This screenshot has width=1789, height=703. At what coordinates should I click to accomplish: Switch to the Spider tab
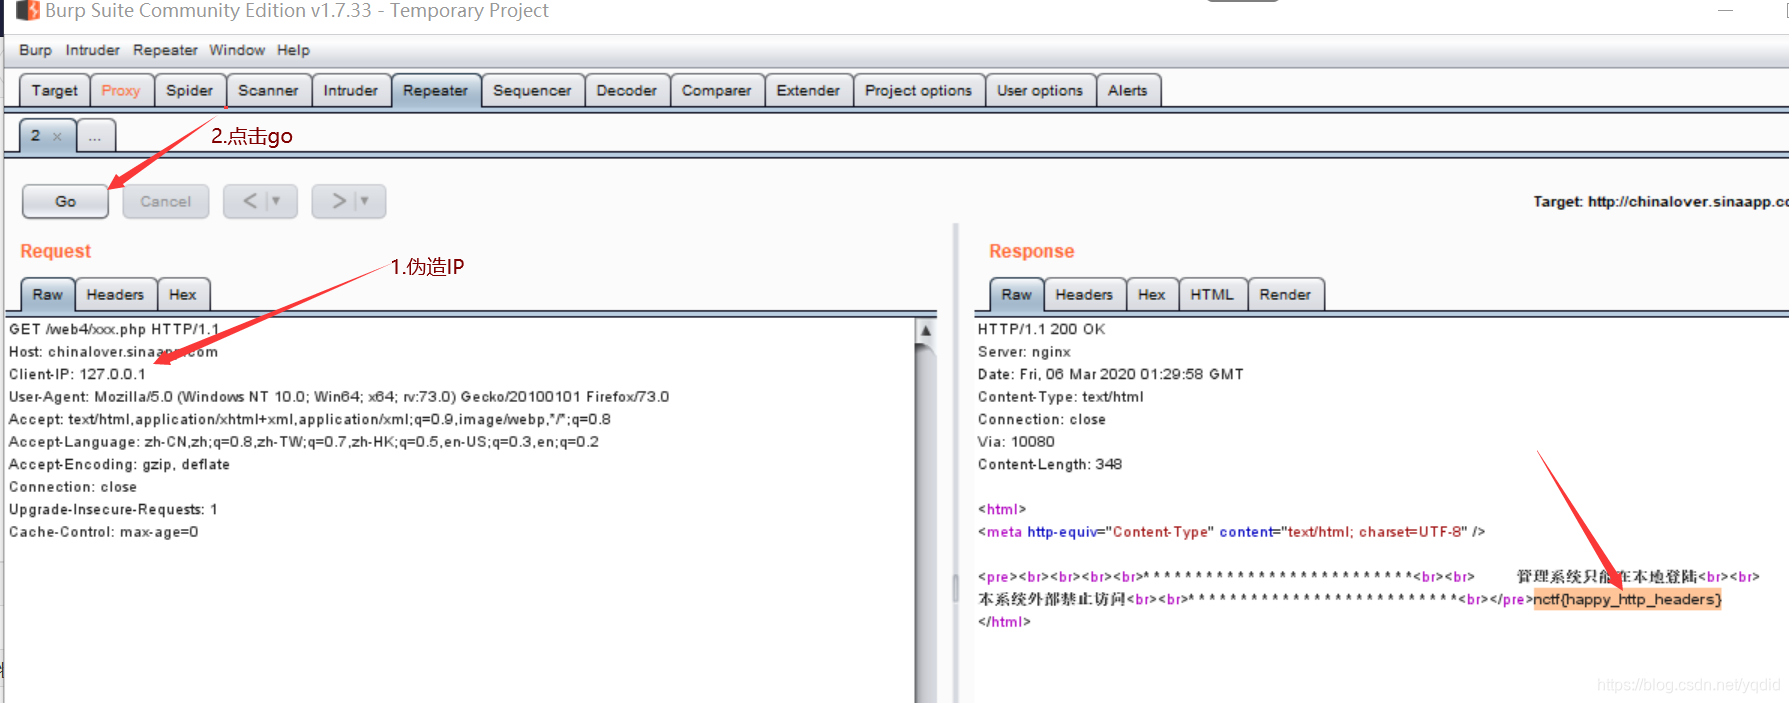coord(190,90)
